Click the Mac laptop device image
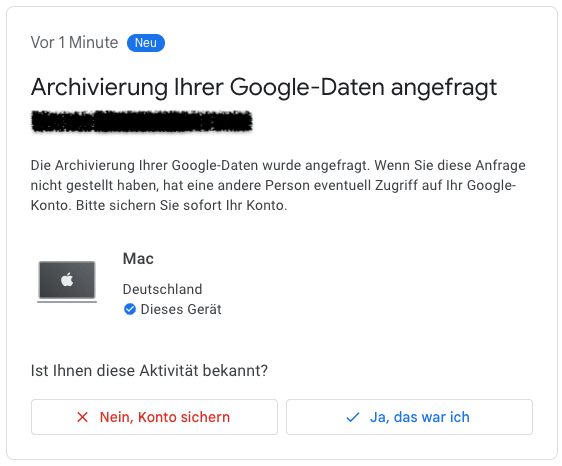 [67, 282]
